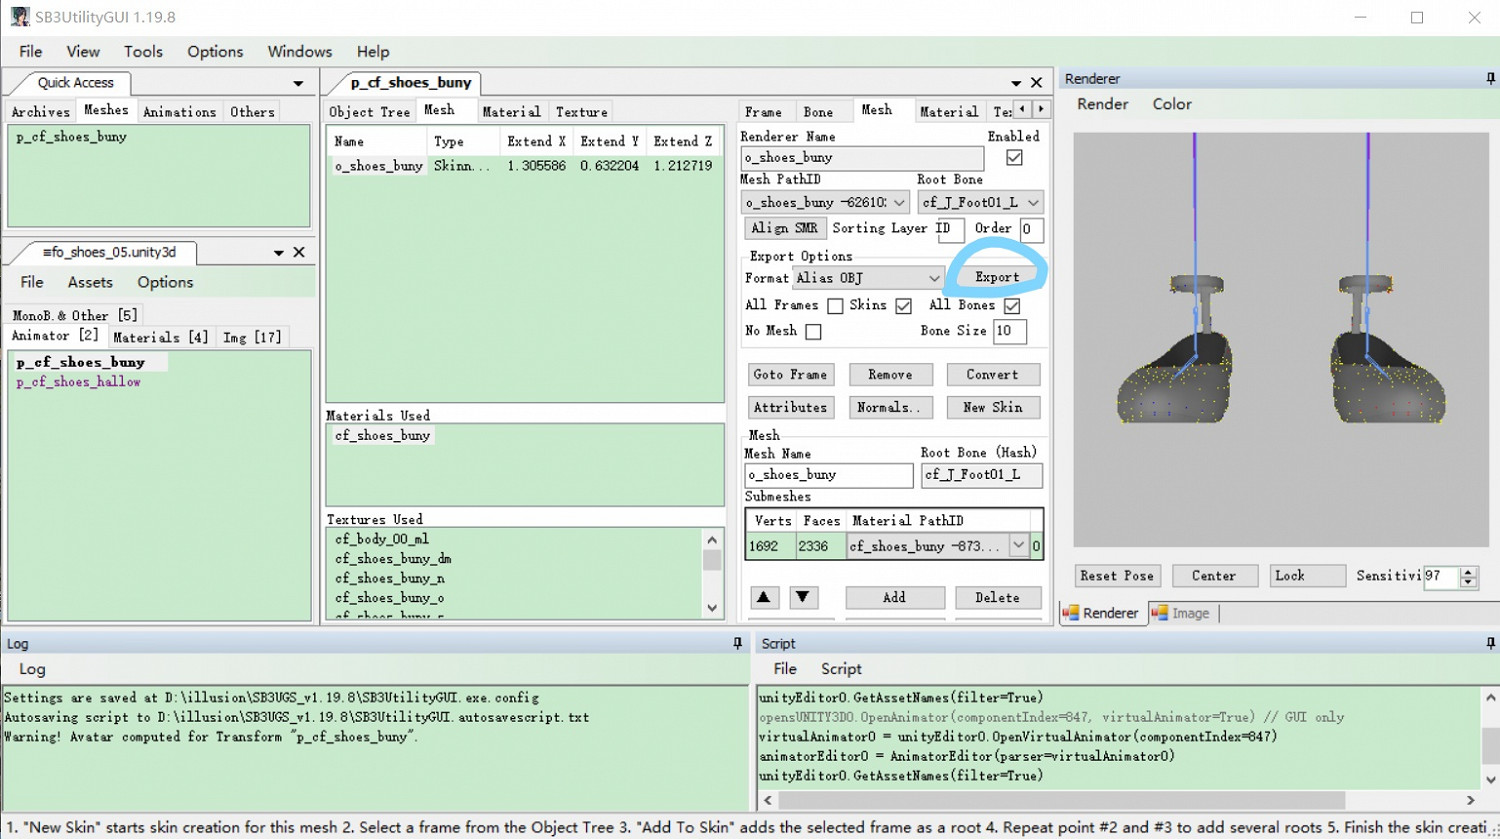The width and height of the screenshot is (1500, 839).
Task: Check the No Mesh option
Action: 813,331
